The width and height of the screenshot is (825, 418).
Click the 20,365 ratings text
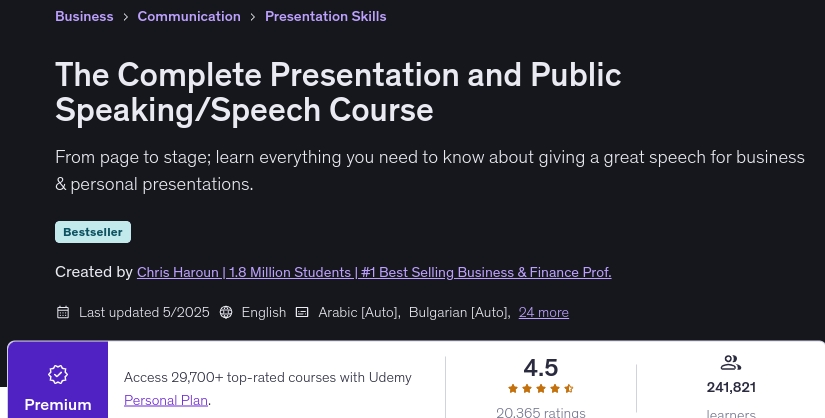click(x=541, y=412)
